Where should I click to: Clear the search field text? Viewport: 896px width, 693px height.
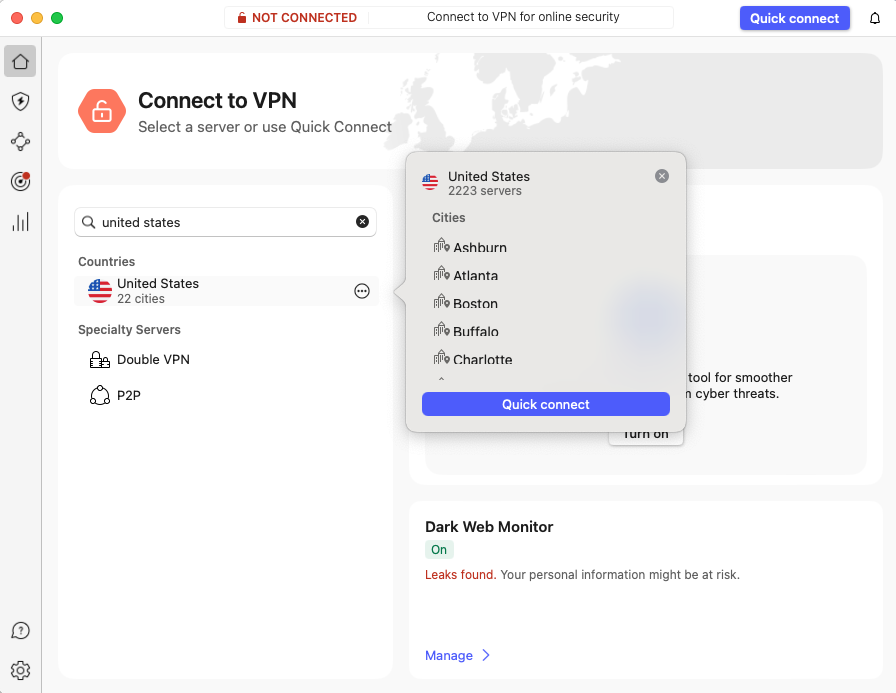(x=362, y=222)
